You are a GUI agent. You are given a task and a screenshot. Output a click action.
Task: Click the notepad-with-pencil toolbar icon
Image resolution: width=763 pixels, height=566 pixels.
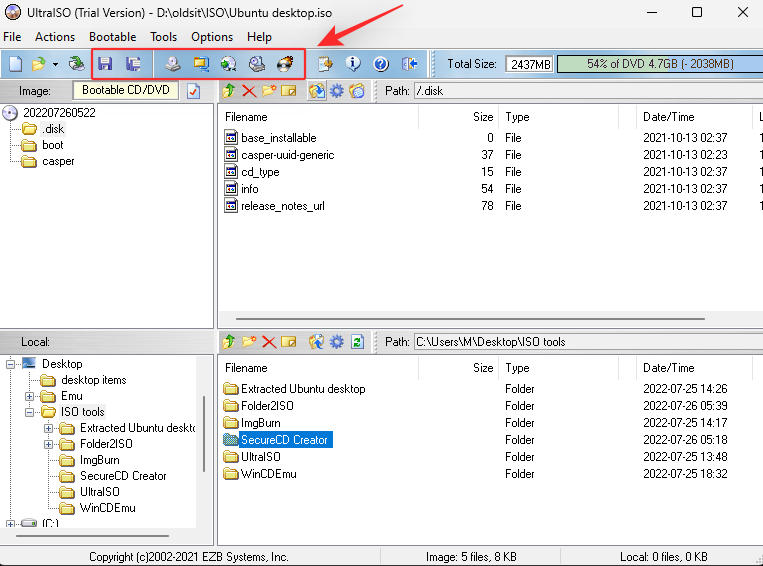(325, 64)
